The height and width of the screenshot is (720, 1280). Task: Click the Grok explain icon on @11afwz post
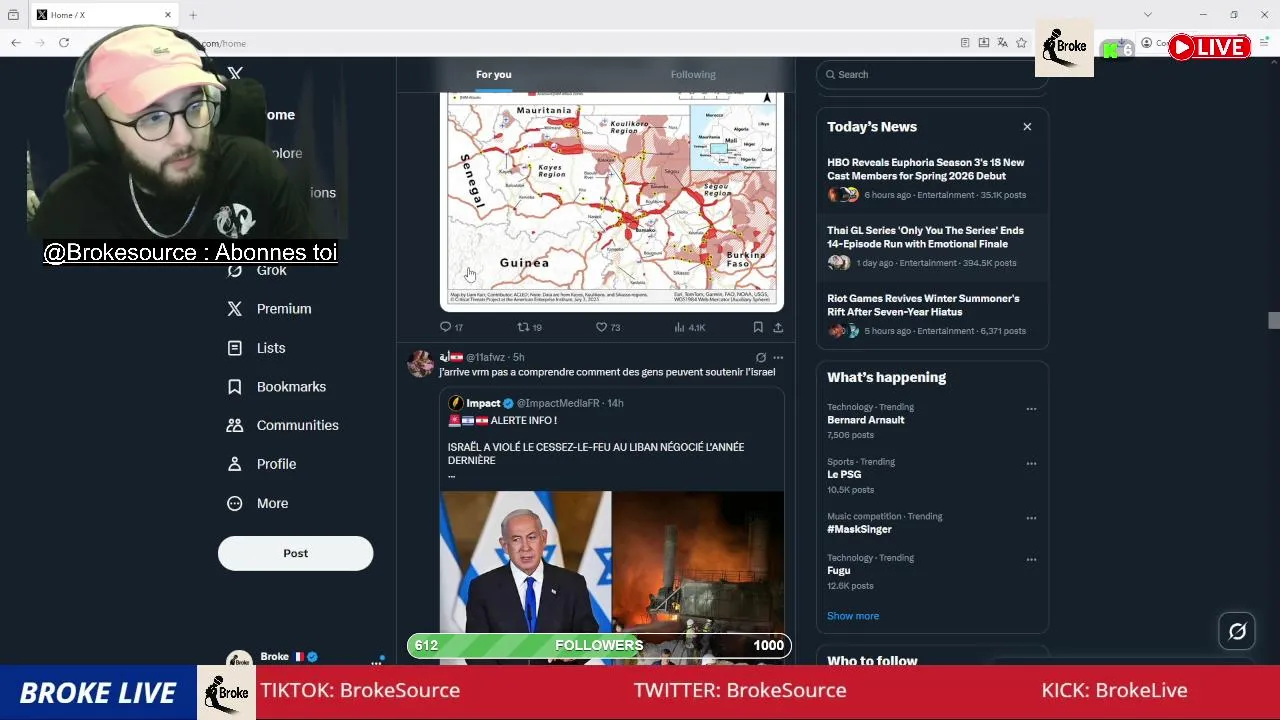coord(761,357)
